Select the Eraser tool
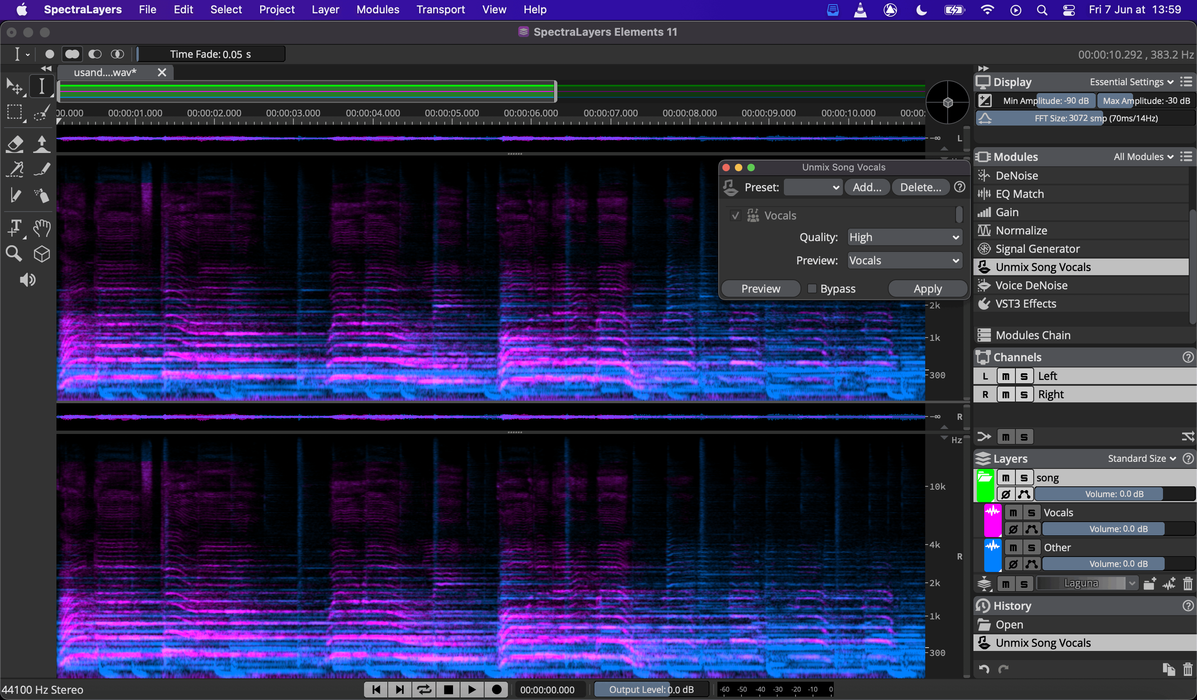 (15, 144)
